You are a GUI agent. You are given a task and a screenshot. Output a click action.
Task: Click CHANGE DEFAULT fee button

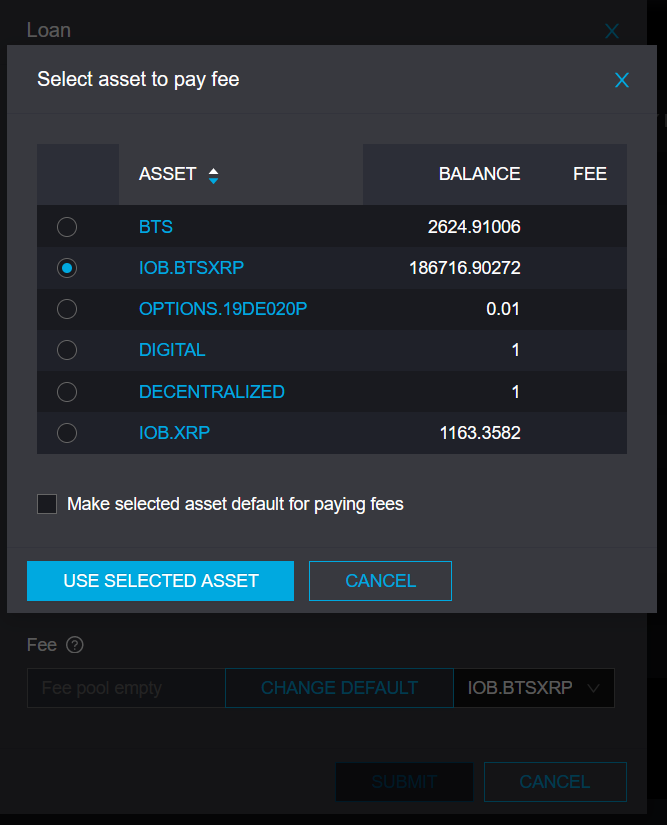tap(339, 688)
